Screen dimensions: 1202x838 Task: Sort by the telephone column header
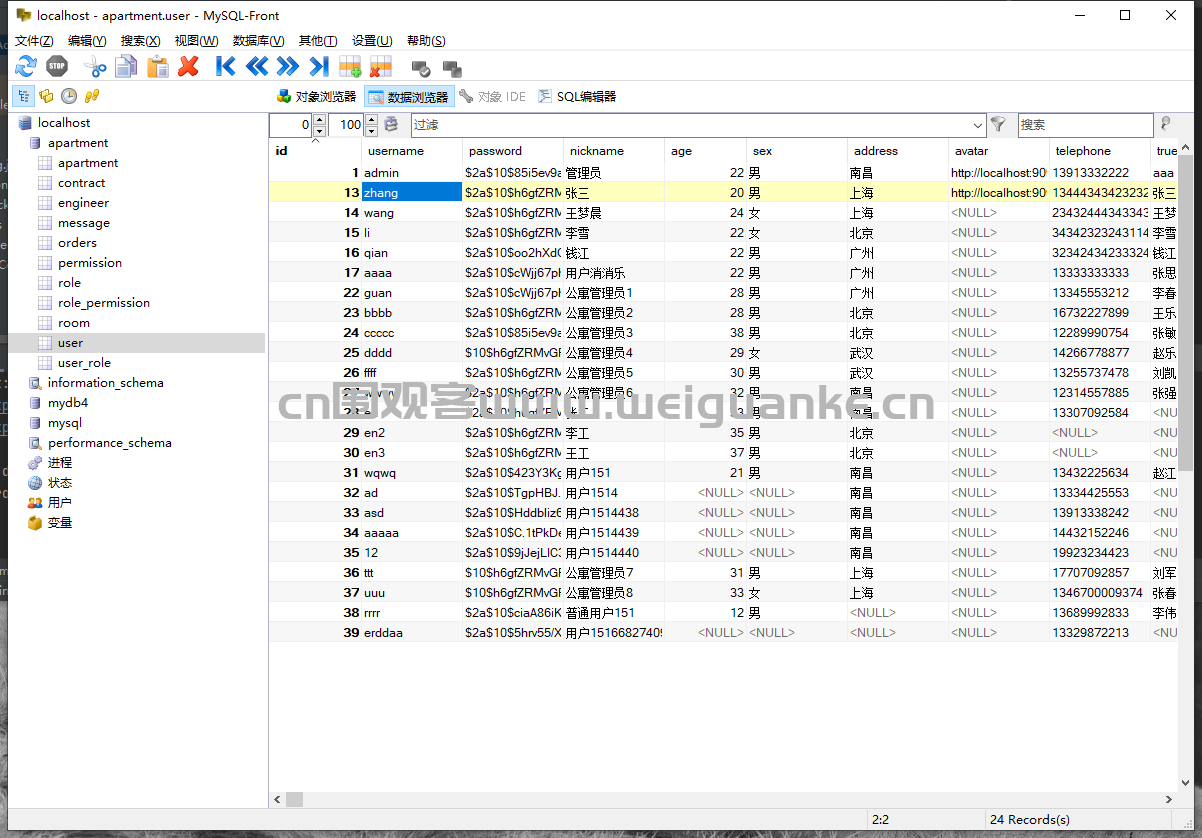click(x=1099, y=151)
